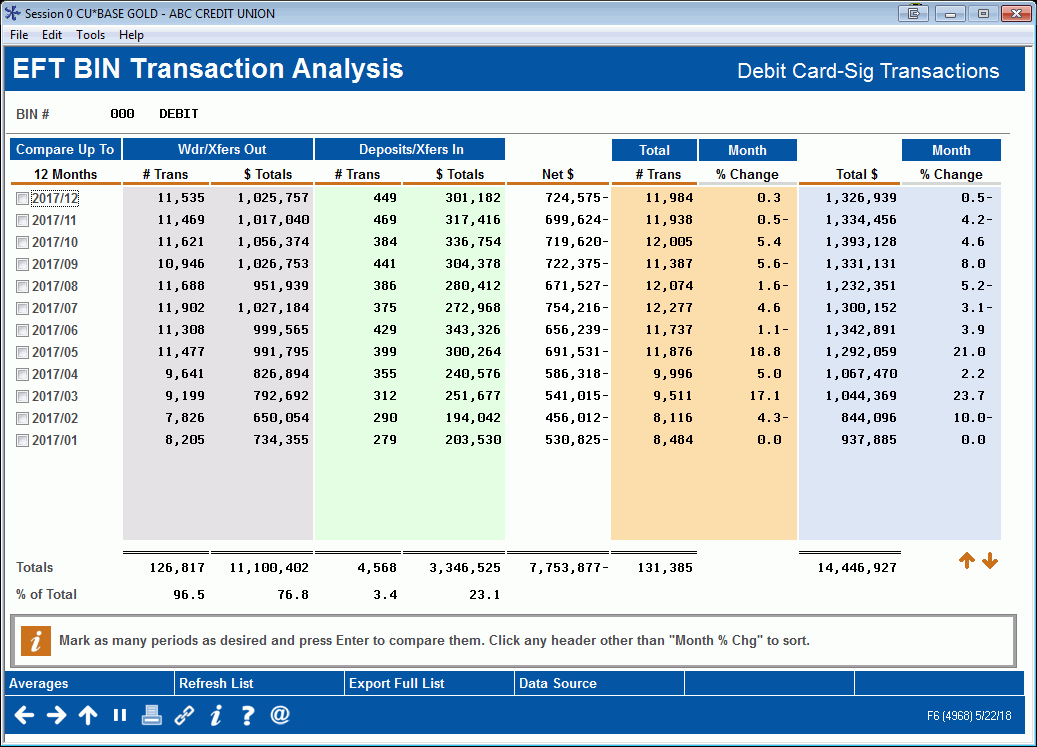
Task: Sort ascending with the orange up arrow
Action: point(967,560)
